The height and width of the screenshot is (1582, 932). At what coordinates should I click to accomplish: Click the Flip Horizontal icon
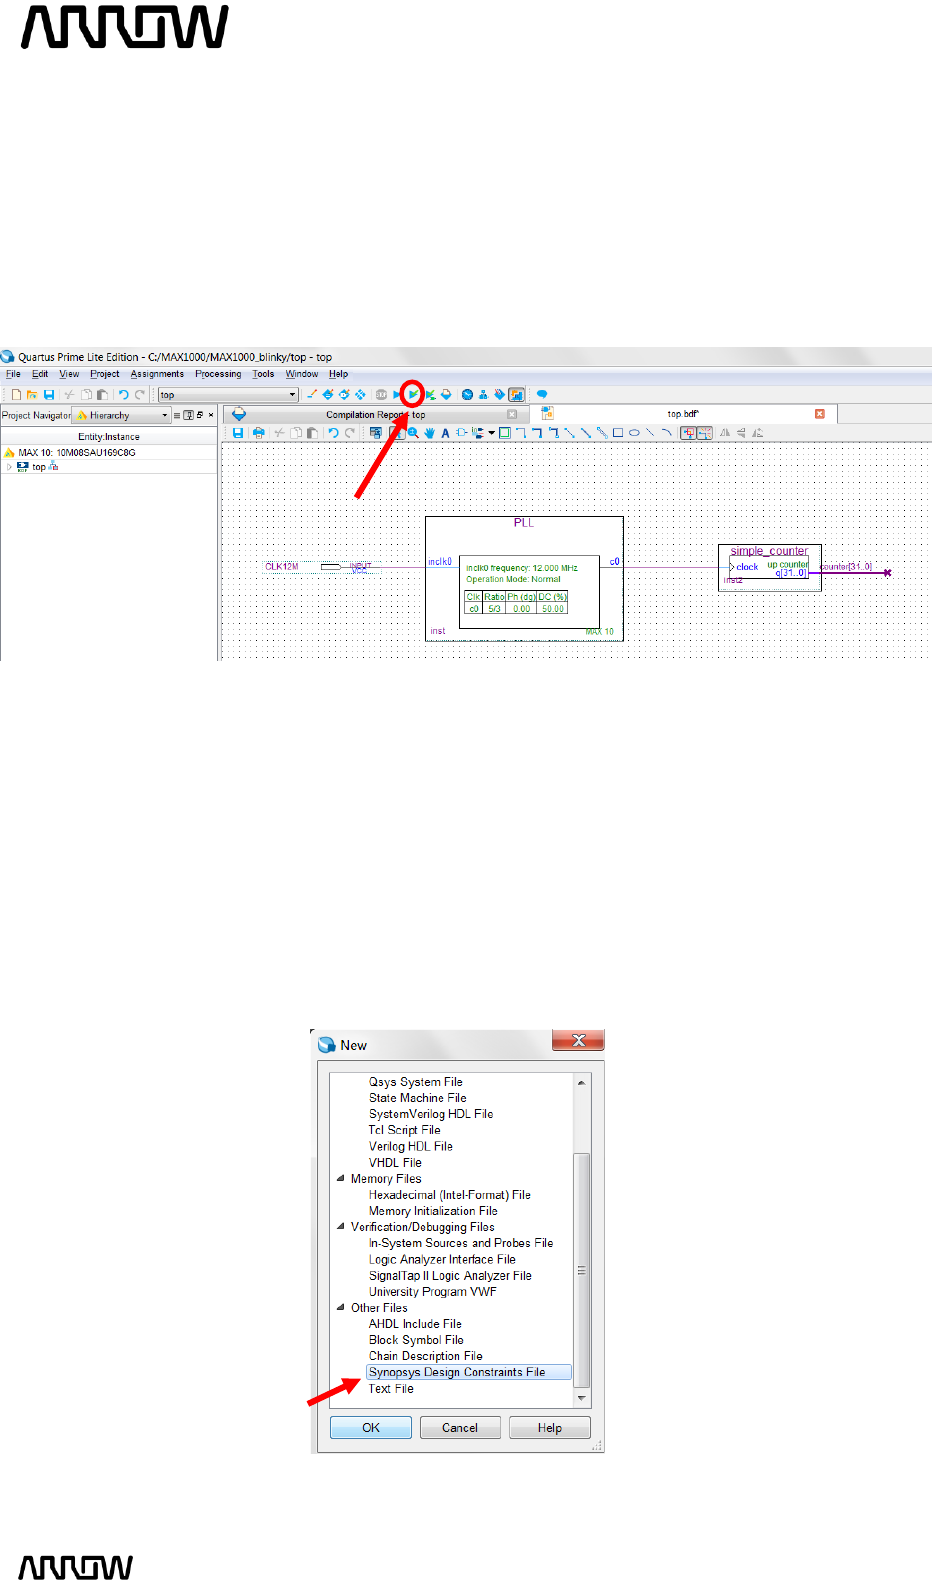[725, 433]
